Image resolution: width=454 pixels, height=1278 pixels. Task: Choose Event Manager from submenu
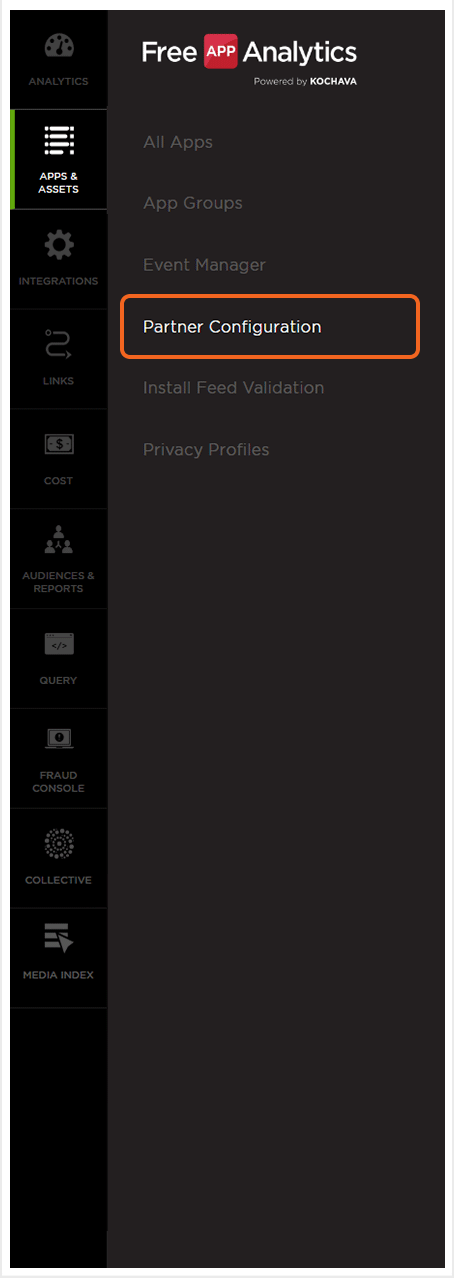click(x=204, y=265)
